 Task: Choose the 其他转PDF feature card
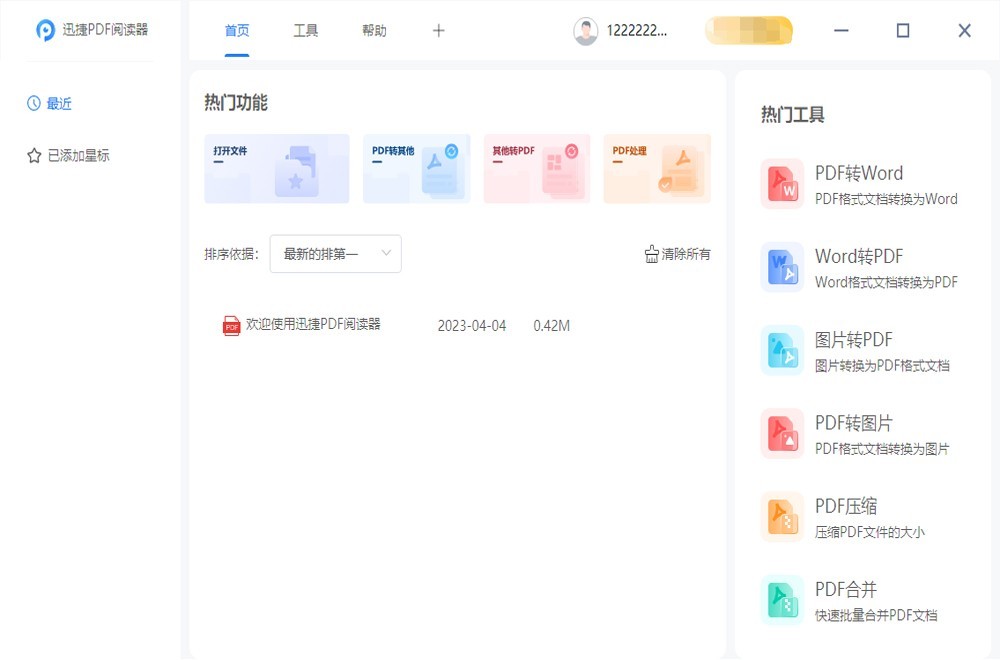(536, 169)
